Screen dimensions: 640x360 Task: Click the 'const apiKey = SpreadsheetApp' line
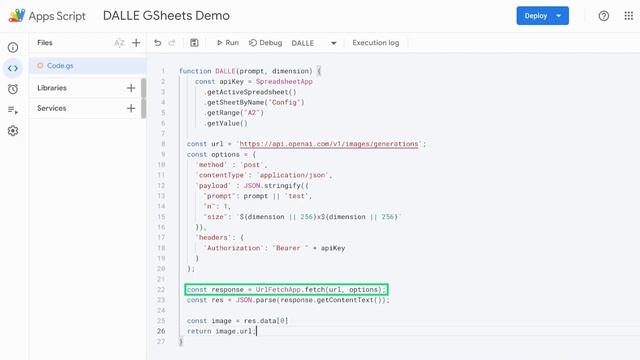tap(253, 82)
